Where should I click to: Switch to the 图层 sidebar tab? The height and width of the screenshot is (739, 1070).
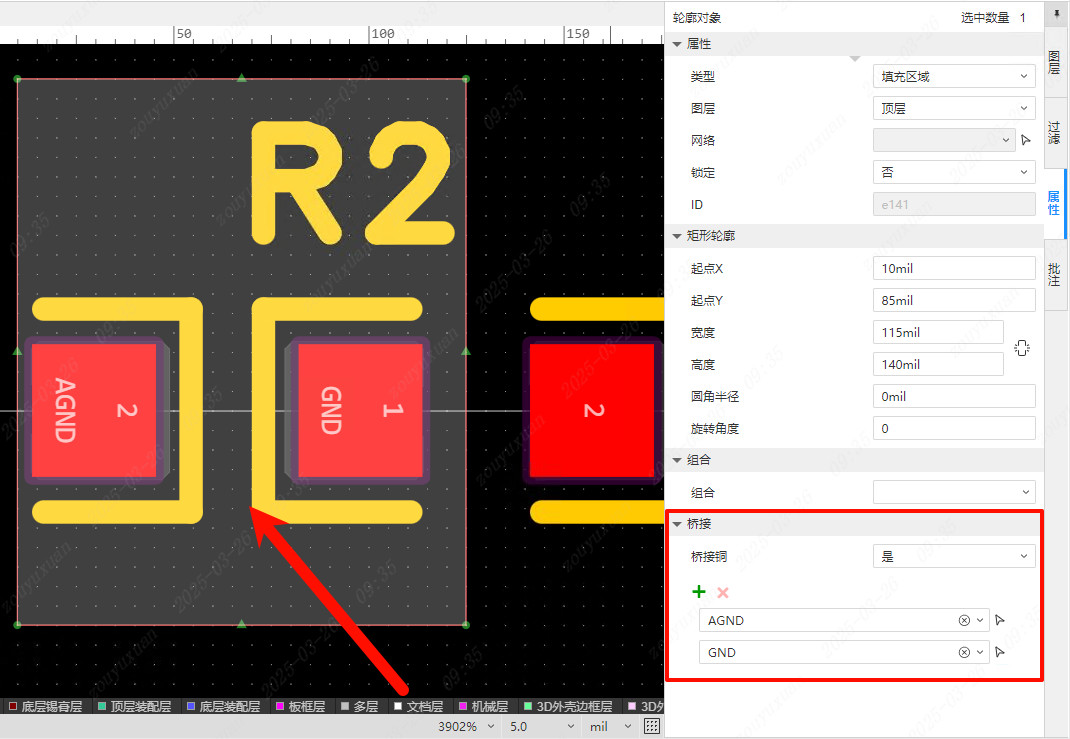pyautogui.click(x=1056, y=65)
